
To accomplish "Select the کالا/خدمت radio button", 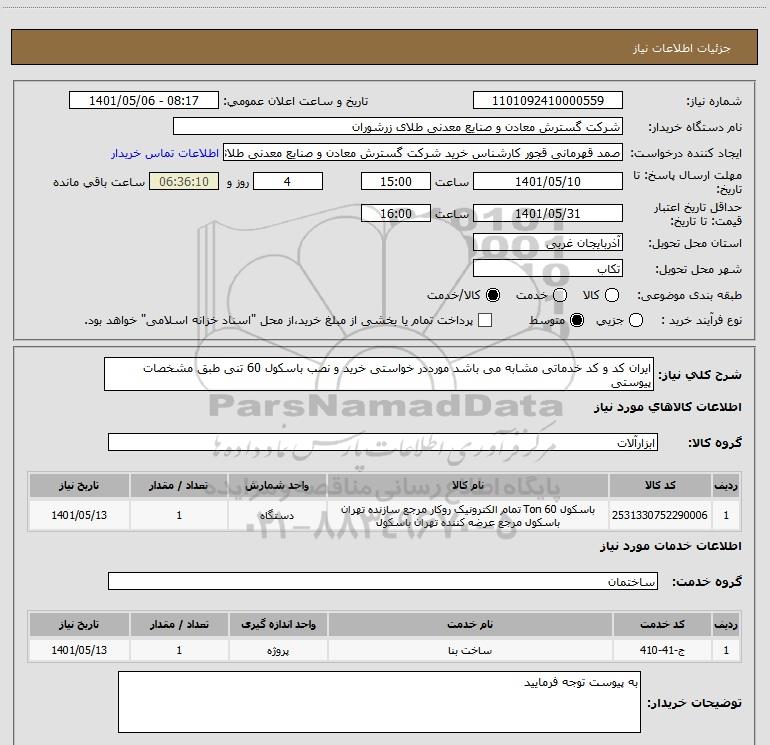I will click(493, 295).
